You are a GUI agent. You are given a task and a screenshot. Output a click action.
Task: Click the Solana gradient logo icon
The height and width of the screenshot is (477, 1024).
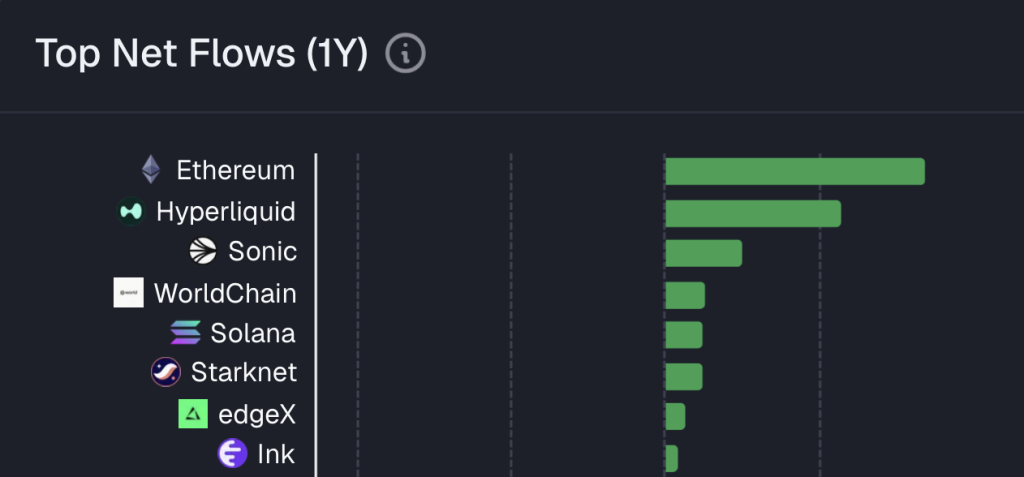pyautogui.click(x=185, y=333)
